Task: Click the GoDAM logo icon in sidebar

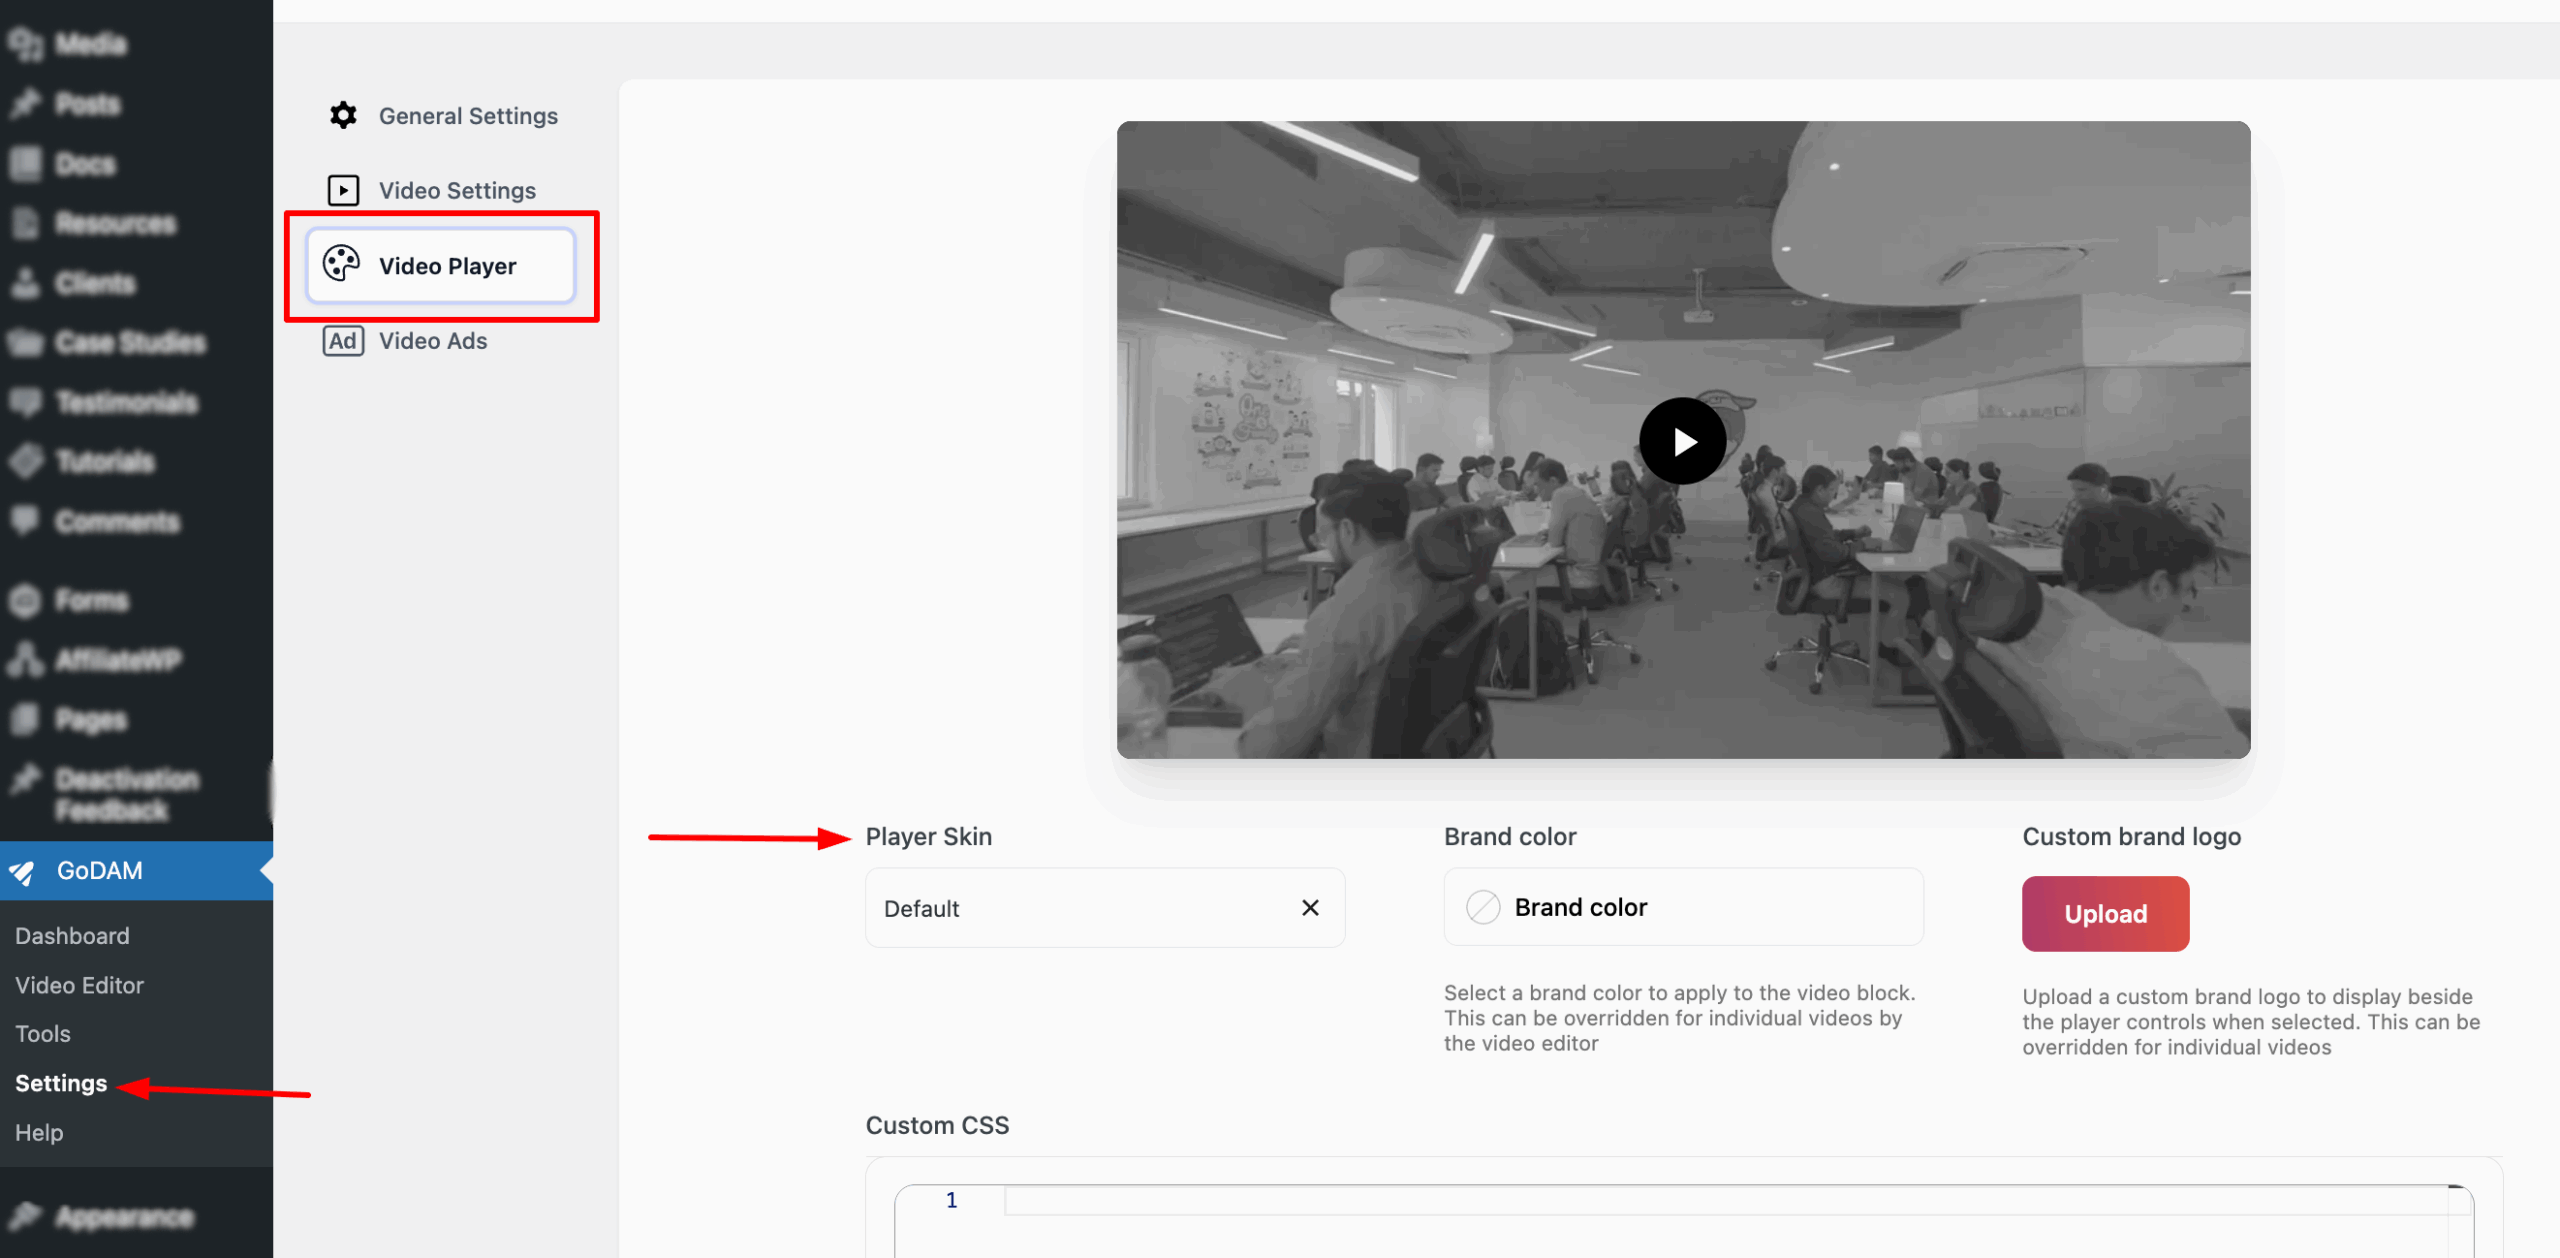Action: [23, 872]
